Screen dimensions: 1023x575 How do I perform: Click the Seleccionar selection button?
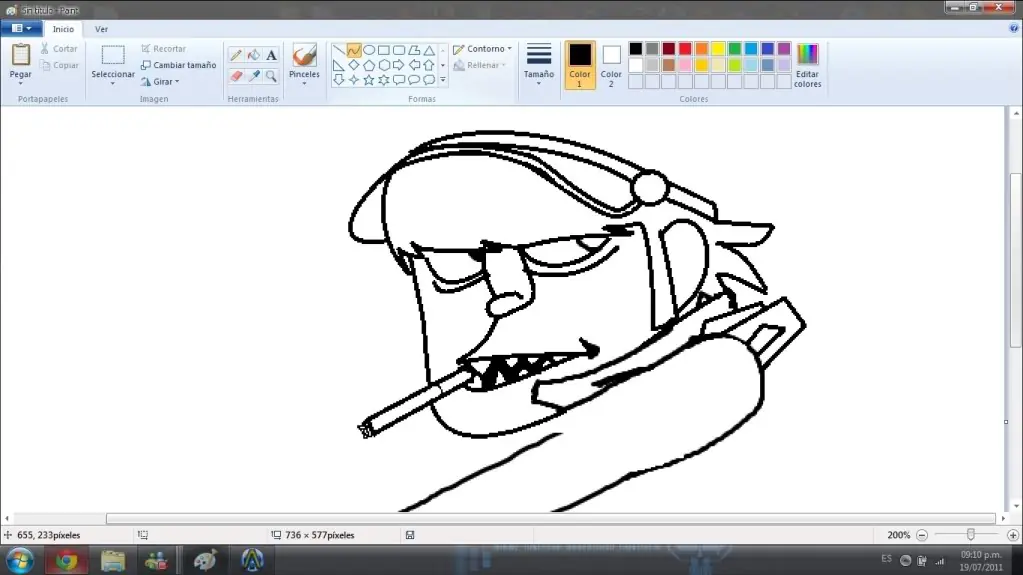click(112, 61)
